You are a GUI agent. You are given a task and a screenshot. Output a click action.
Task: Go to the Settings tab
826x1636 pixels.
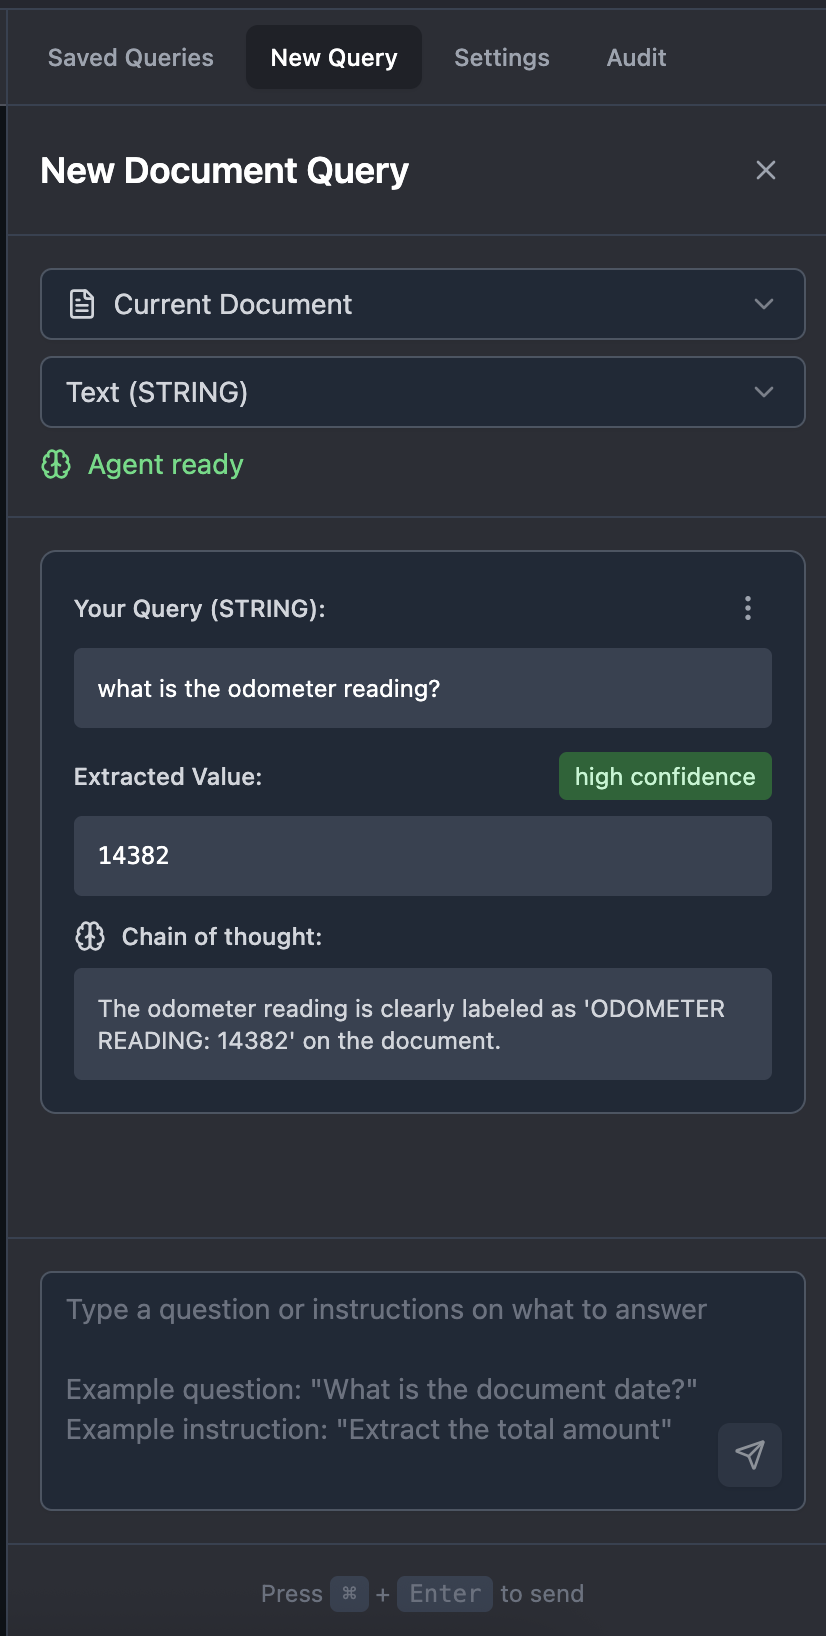coord(502,57)
